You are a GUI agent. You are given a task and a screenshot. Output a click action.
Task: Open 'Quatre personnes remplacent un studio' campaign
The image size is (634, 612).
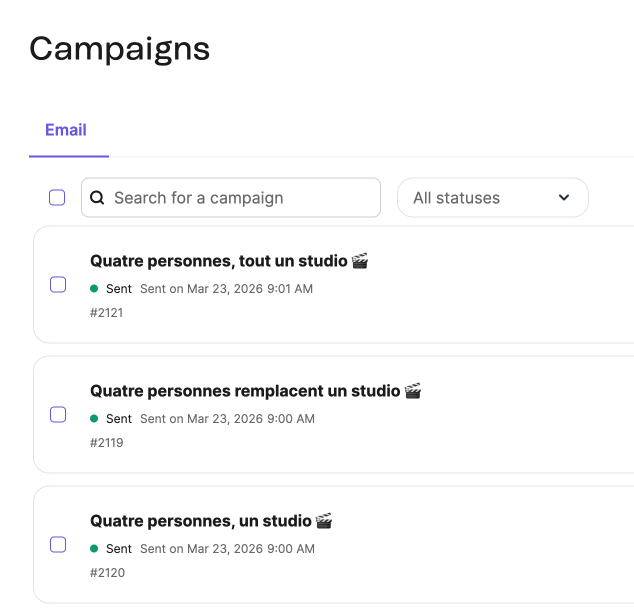(x=246, y=391)
